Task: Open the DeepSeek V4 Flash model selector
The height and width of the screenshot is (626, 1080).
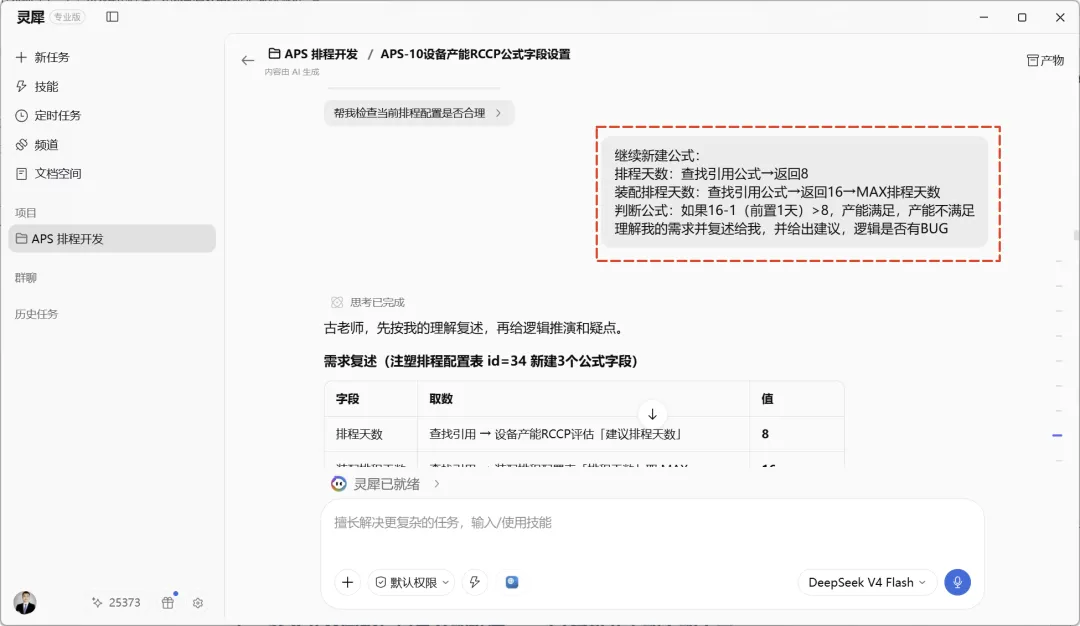Action: click(x=867, y=583)
